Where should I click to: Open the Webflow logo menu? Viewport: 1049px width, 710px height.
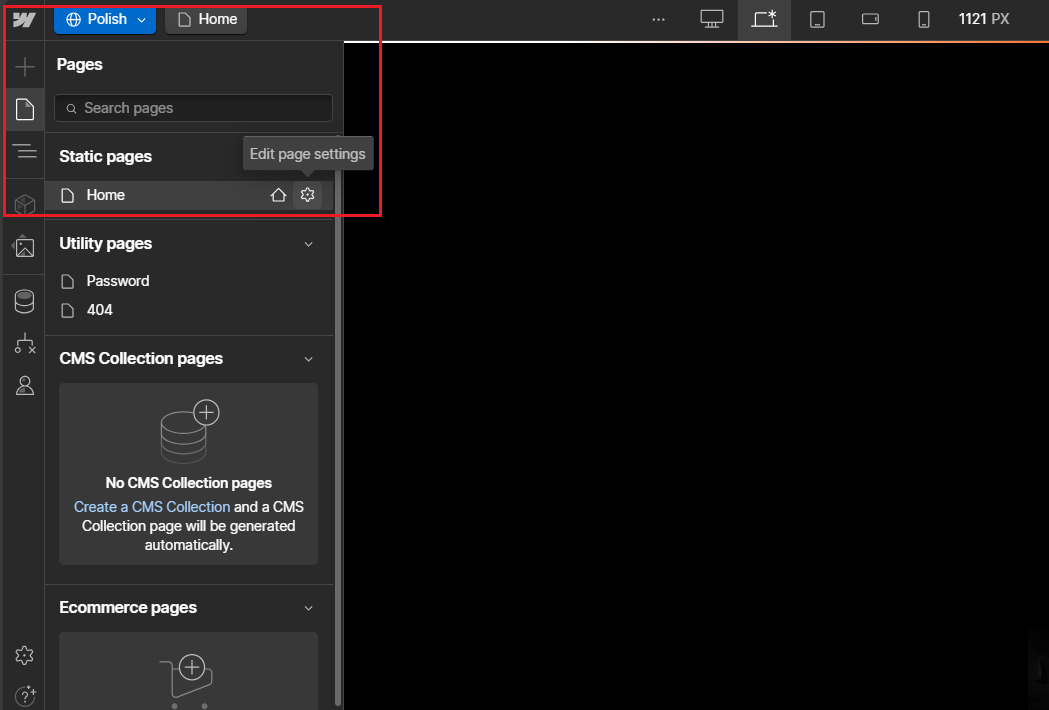24,19
